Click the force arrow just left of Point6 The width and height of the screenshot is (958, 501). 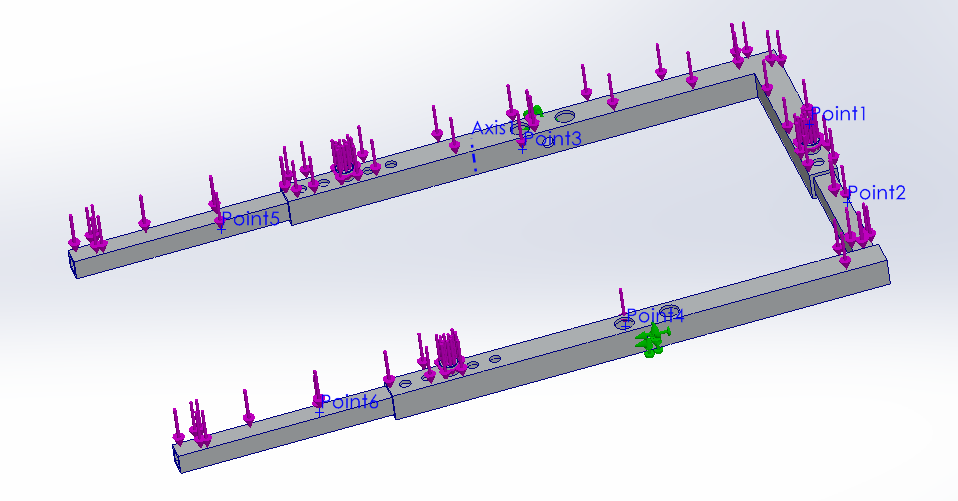(317, 390)
